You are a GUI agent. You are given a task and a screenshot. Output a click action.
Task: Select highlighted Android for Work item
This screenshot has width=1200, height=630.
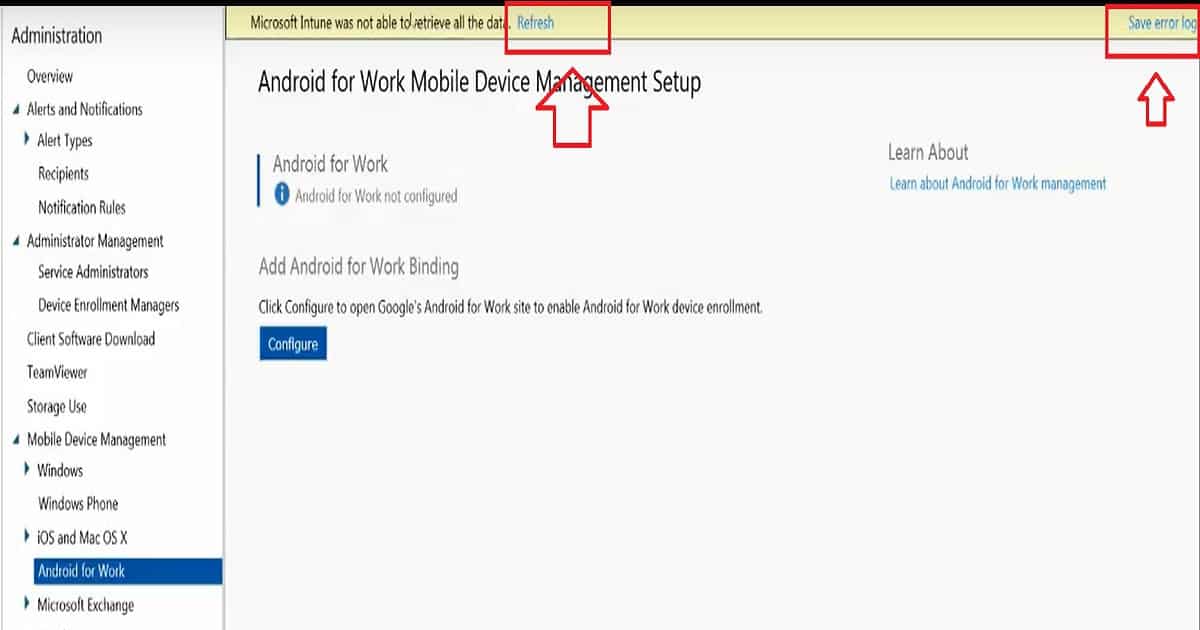126,571
